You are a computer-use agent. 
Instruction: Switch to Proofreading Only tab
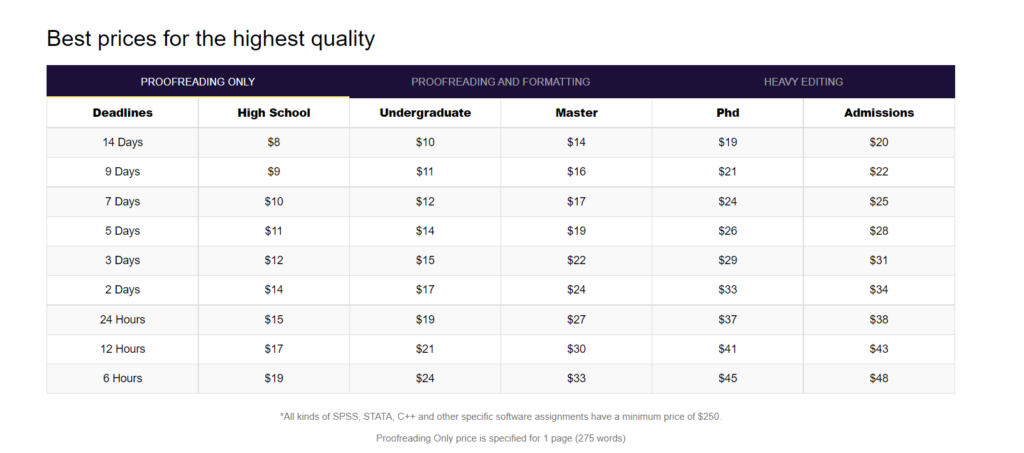coord(198,82)
